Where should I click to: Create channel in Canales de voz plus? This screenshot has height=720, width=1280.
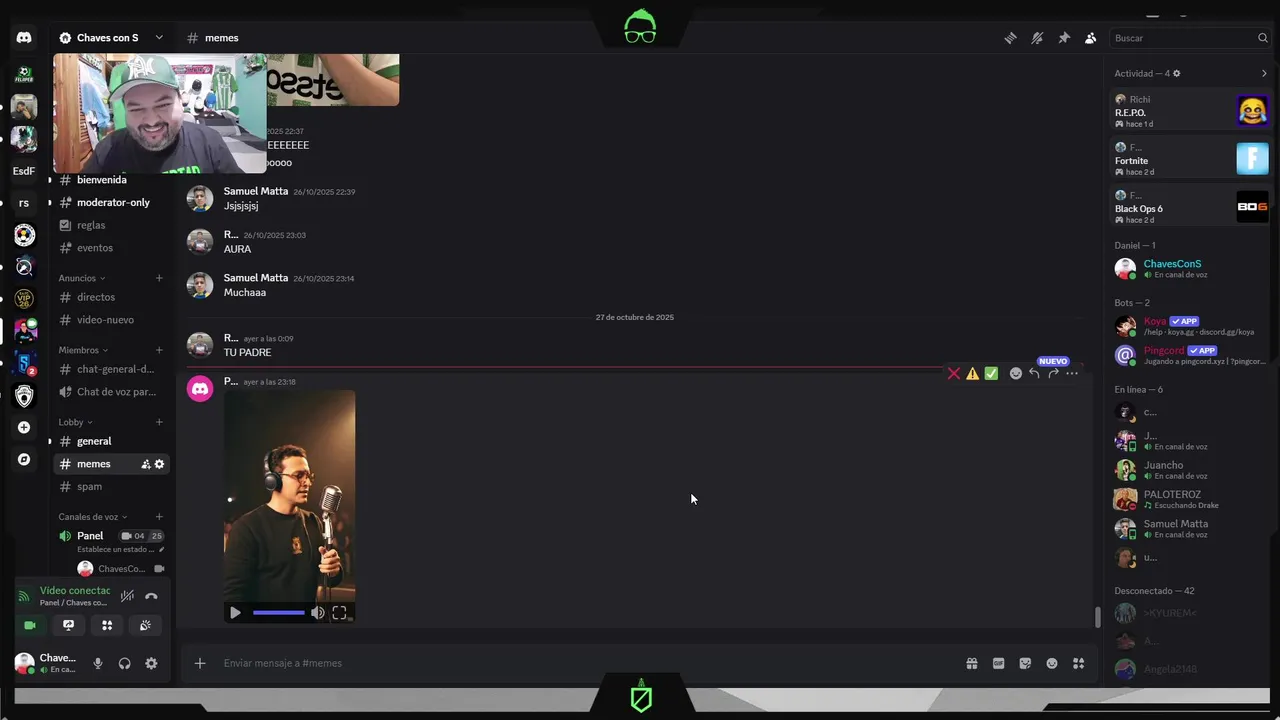pyautogui.click(x=159, y=517)
